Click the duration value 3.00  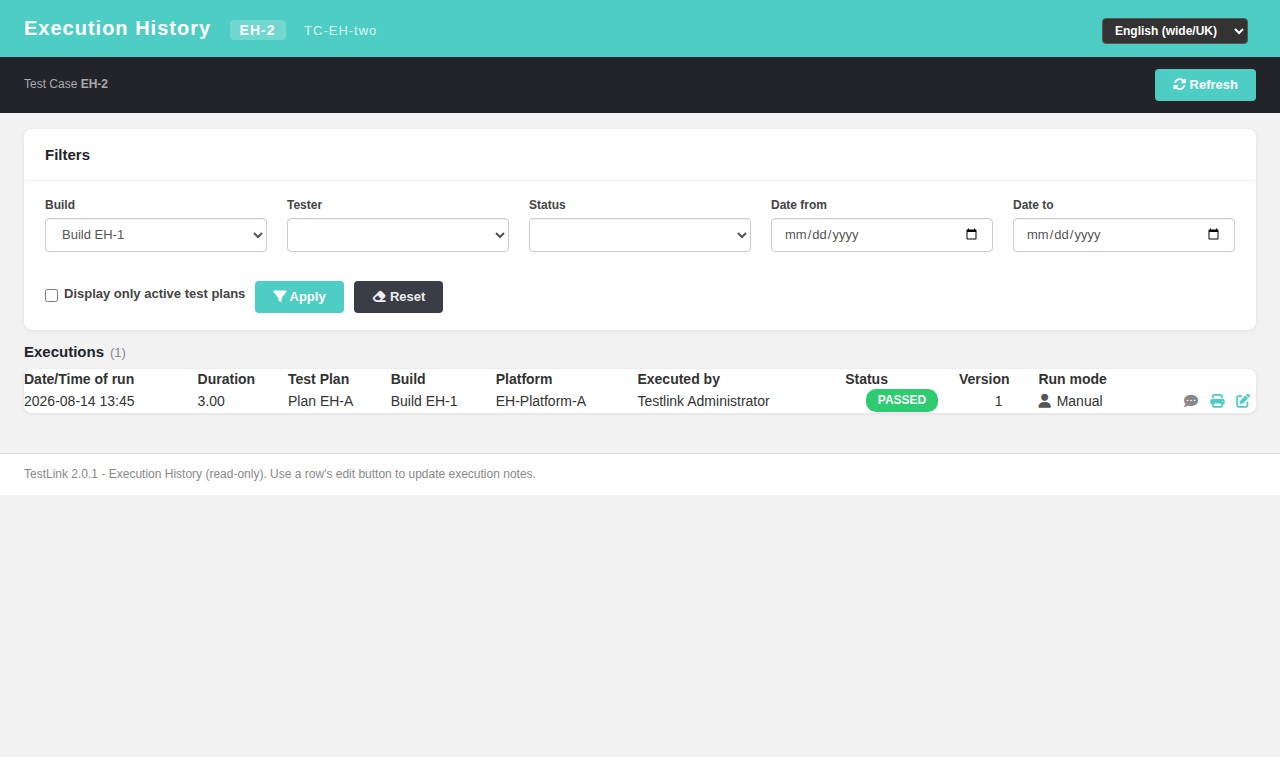(211, 401)
